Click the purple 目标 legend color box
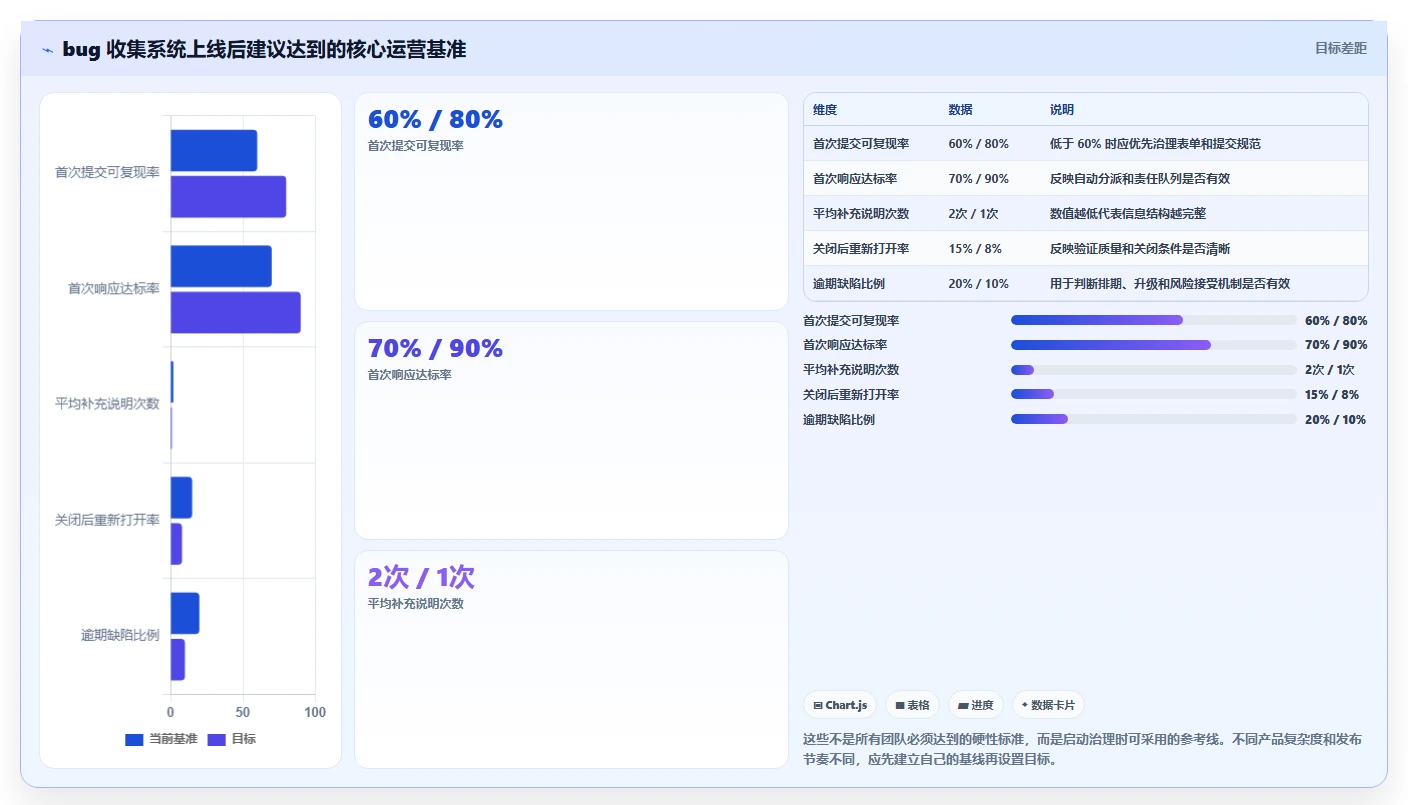Viewport: 1408px width, 805px height. [x=216, y=740]
